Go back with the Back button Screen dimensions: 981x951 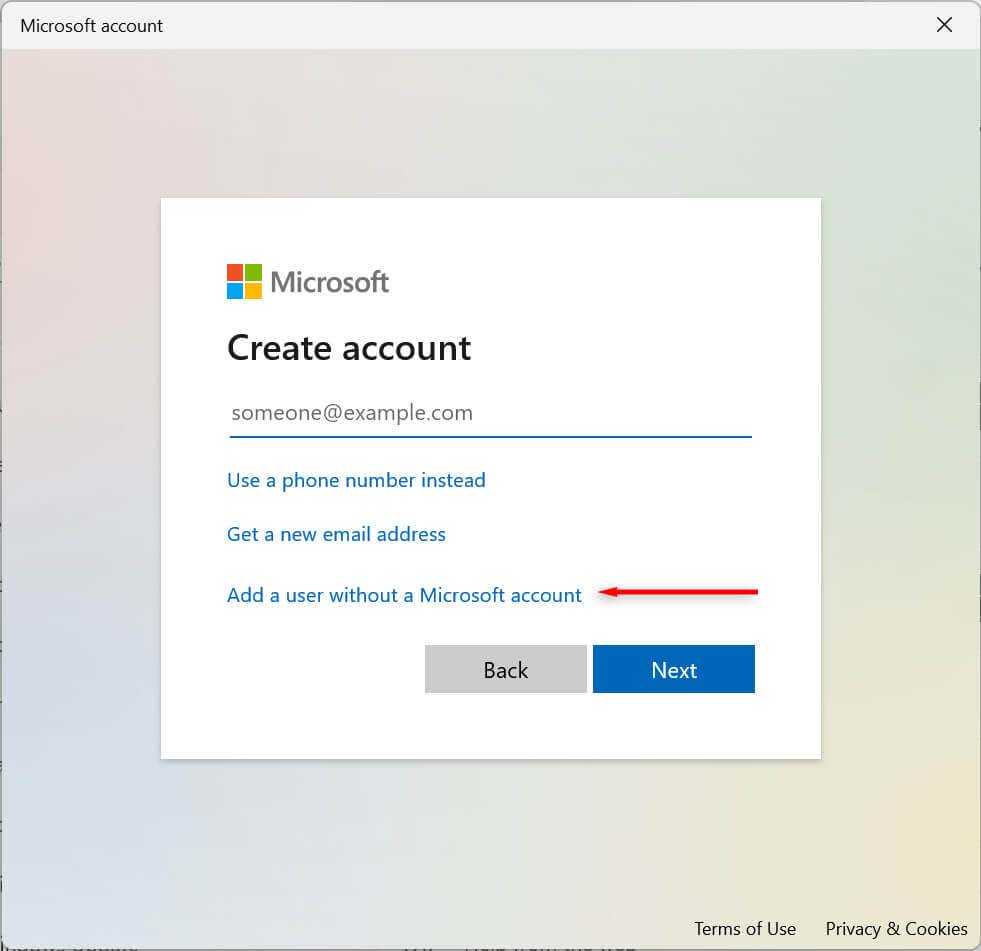coord(506,669)
